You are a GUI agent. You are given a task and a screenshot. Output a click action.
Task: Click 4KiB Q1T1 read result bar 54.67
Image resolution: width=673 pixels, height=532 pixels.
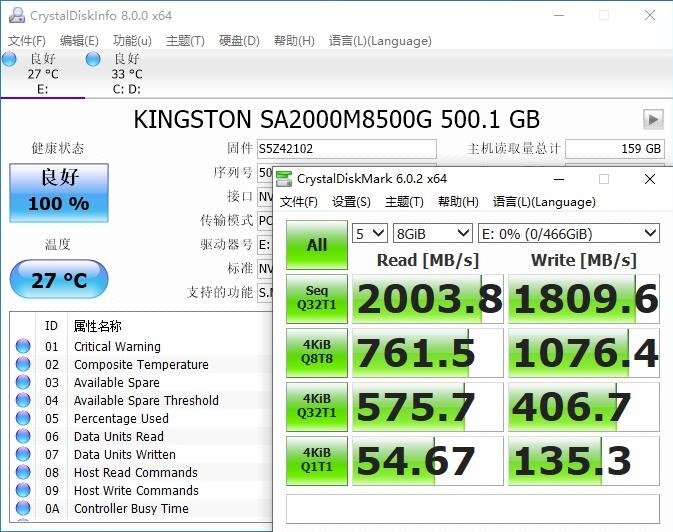427,461
